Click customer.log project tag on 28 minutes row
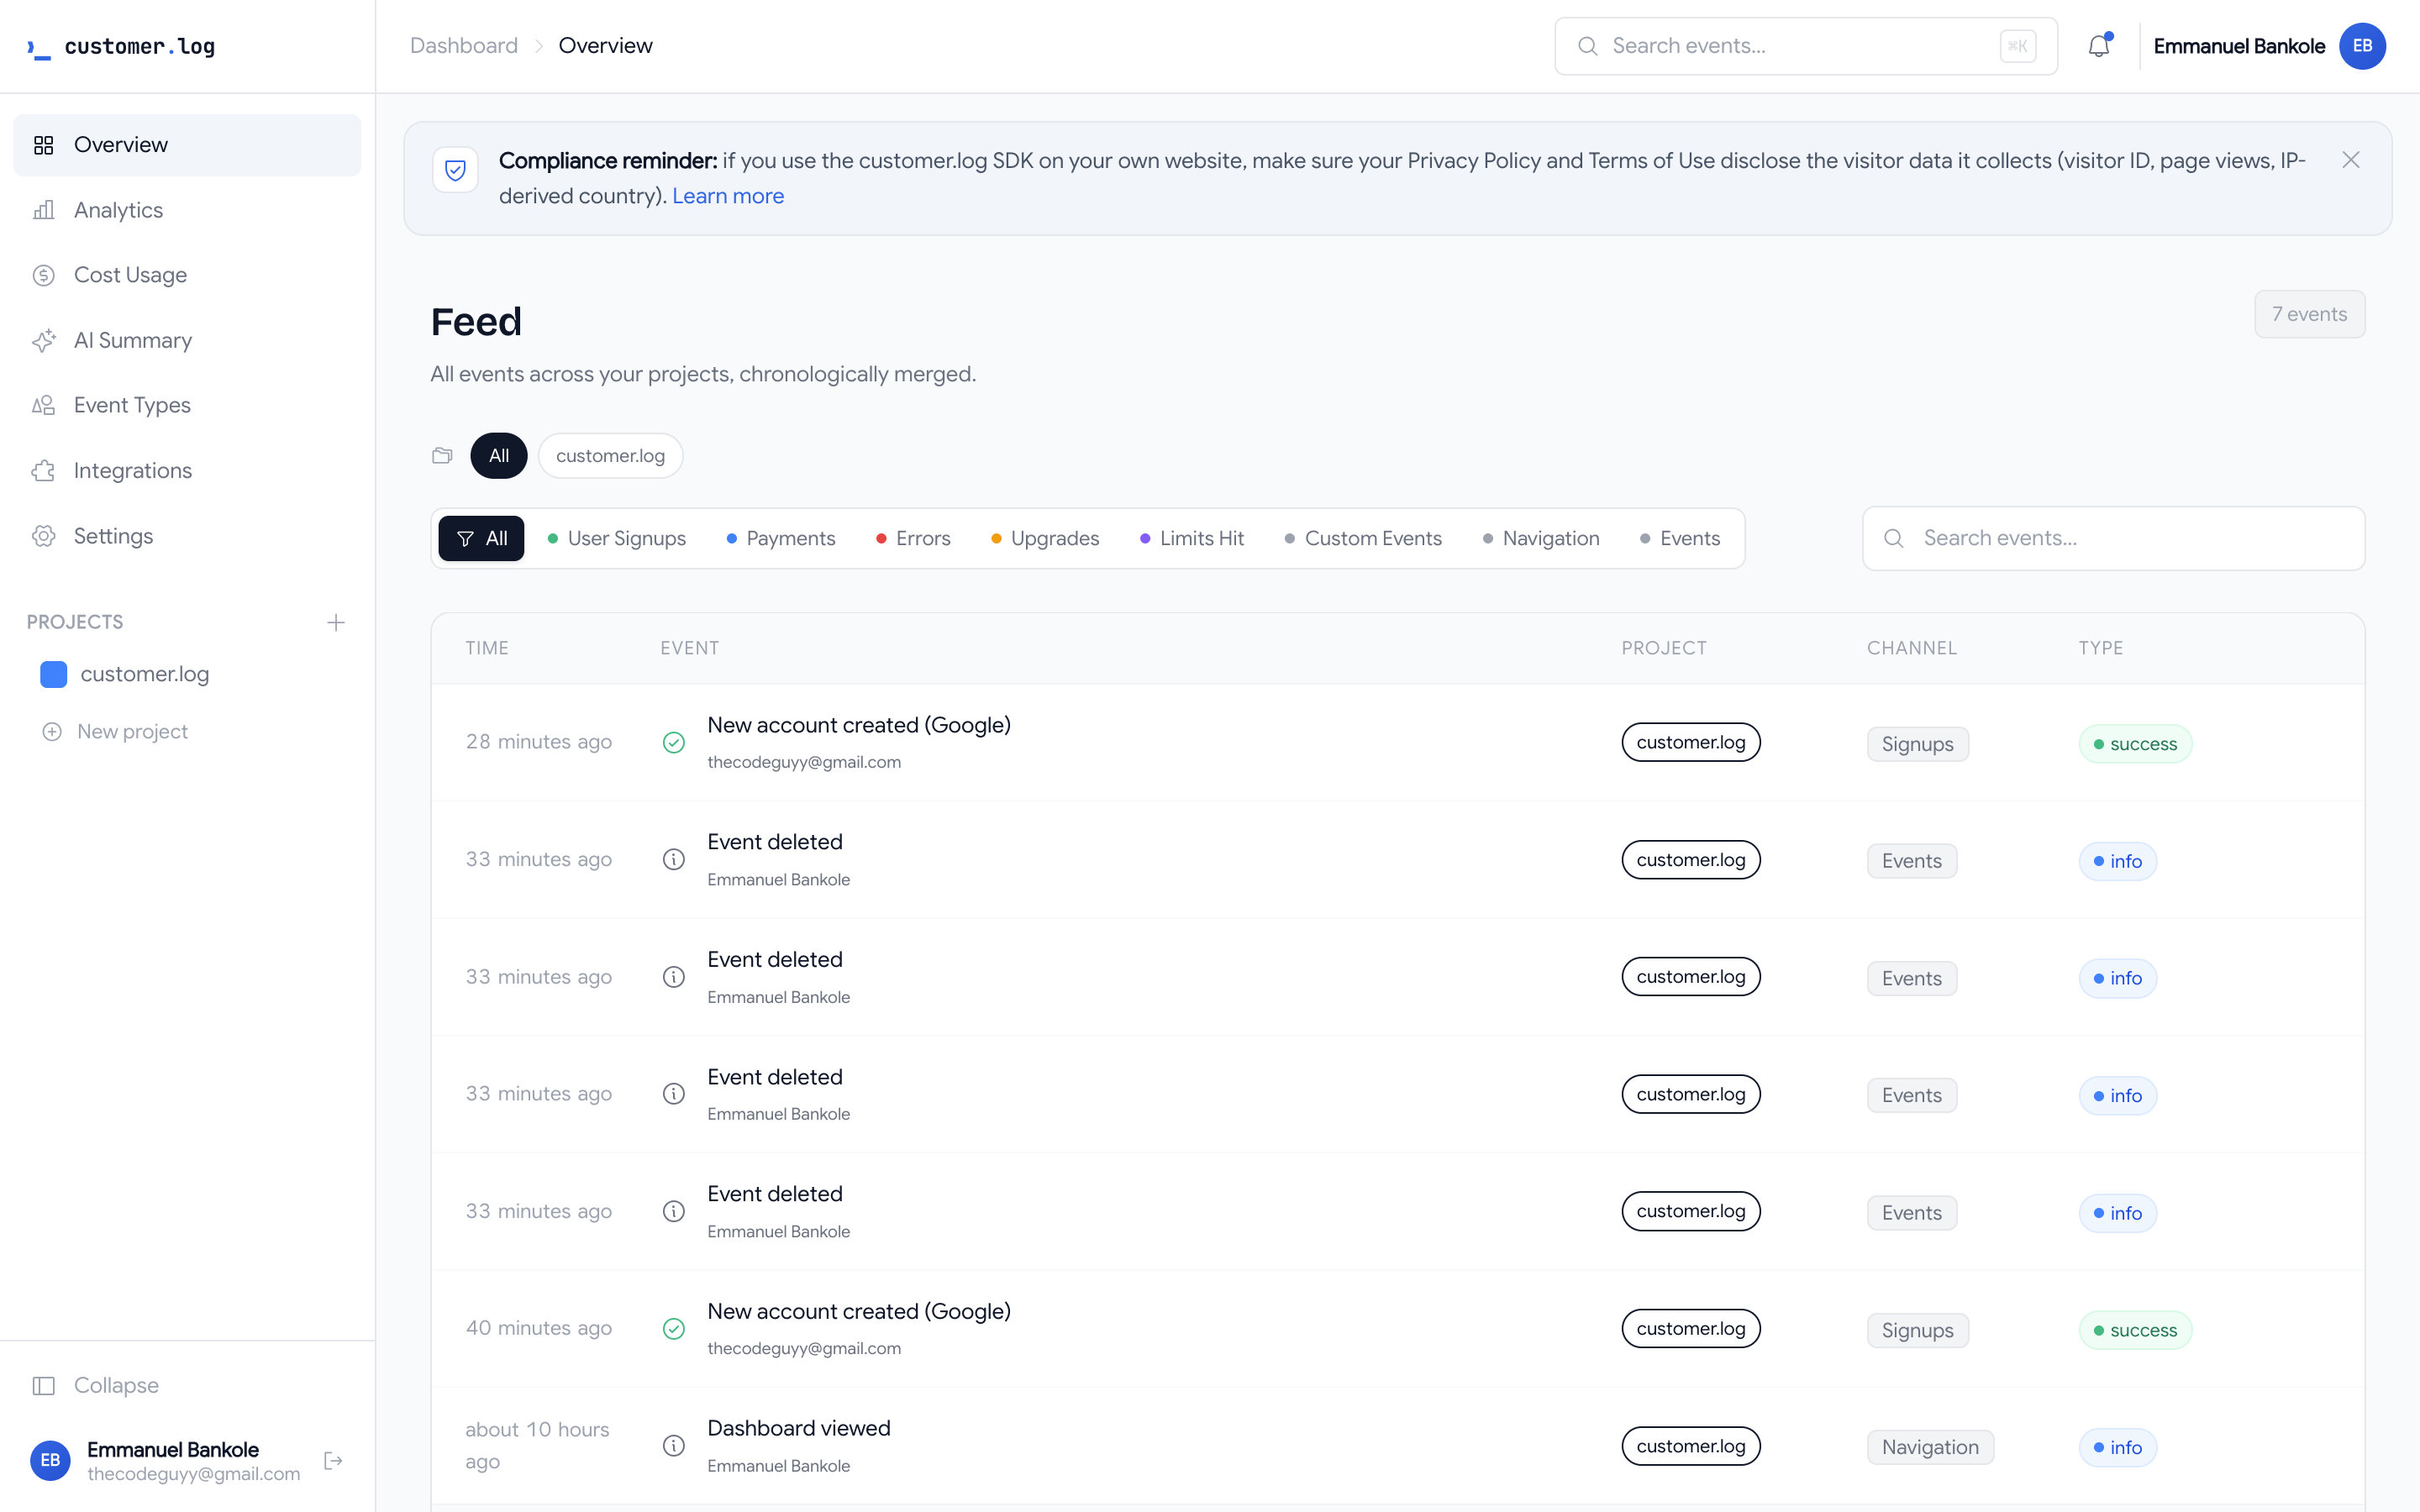Viewport: 2420px width, 1512px height. coord(1691,742)
